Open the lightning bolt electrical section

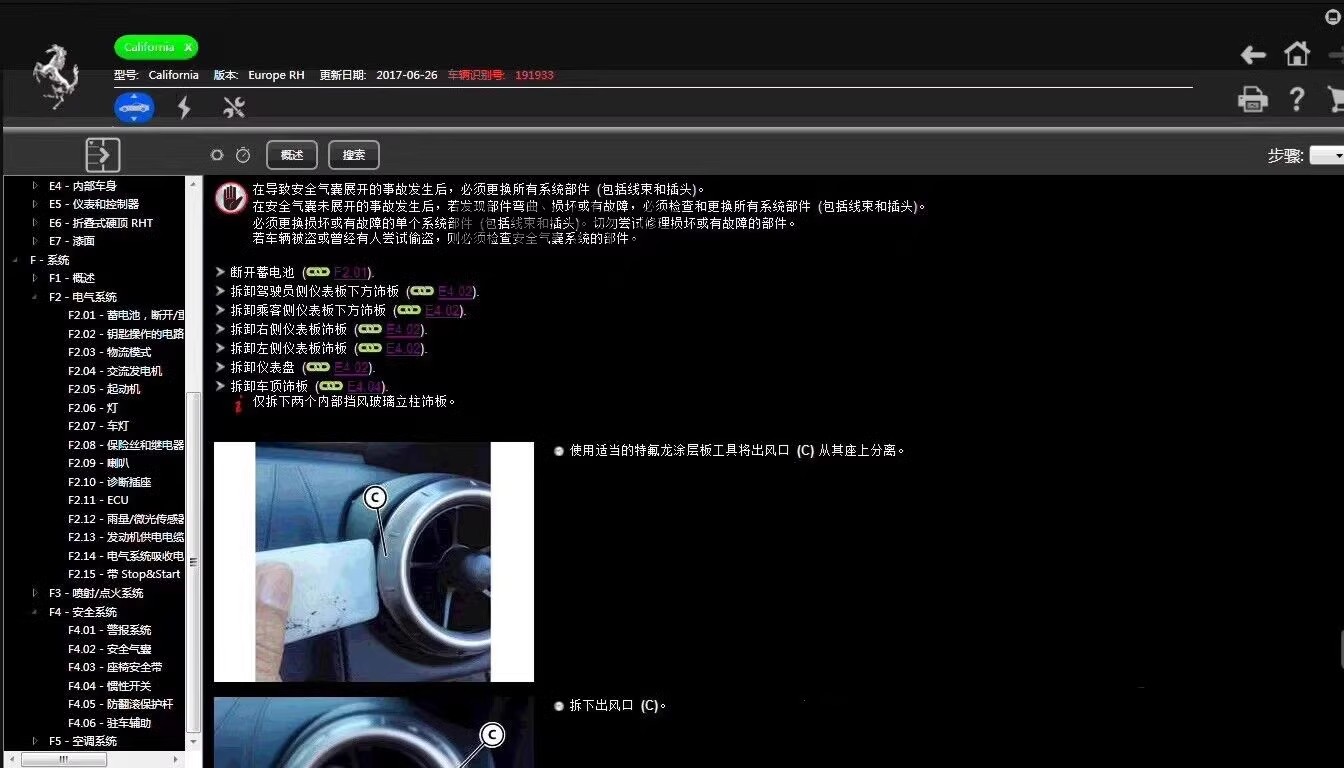[x=184, y=107]
